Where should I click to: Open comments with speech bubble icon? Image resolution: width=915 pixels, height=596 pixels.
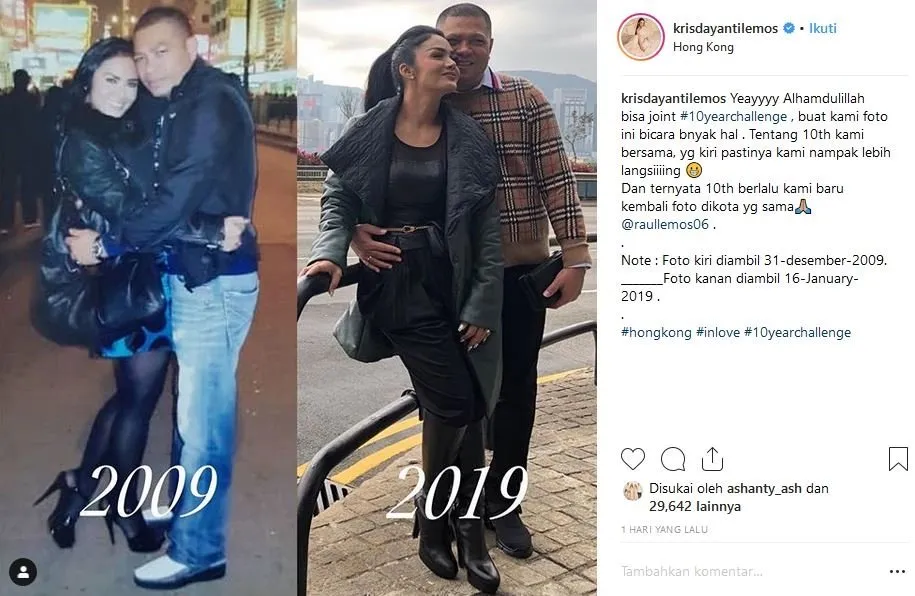[x=673, y=459]
